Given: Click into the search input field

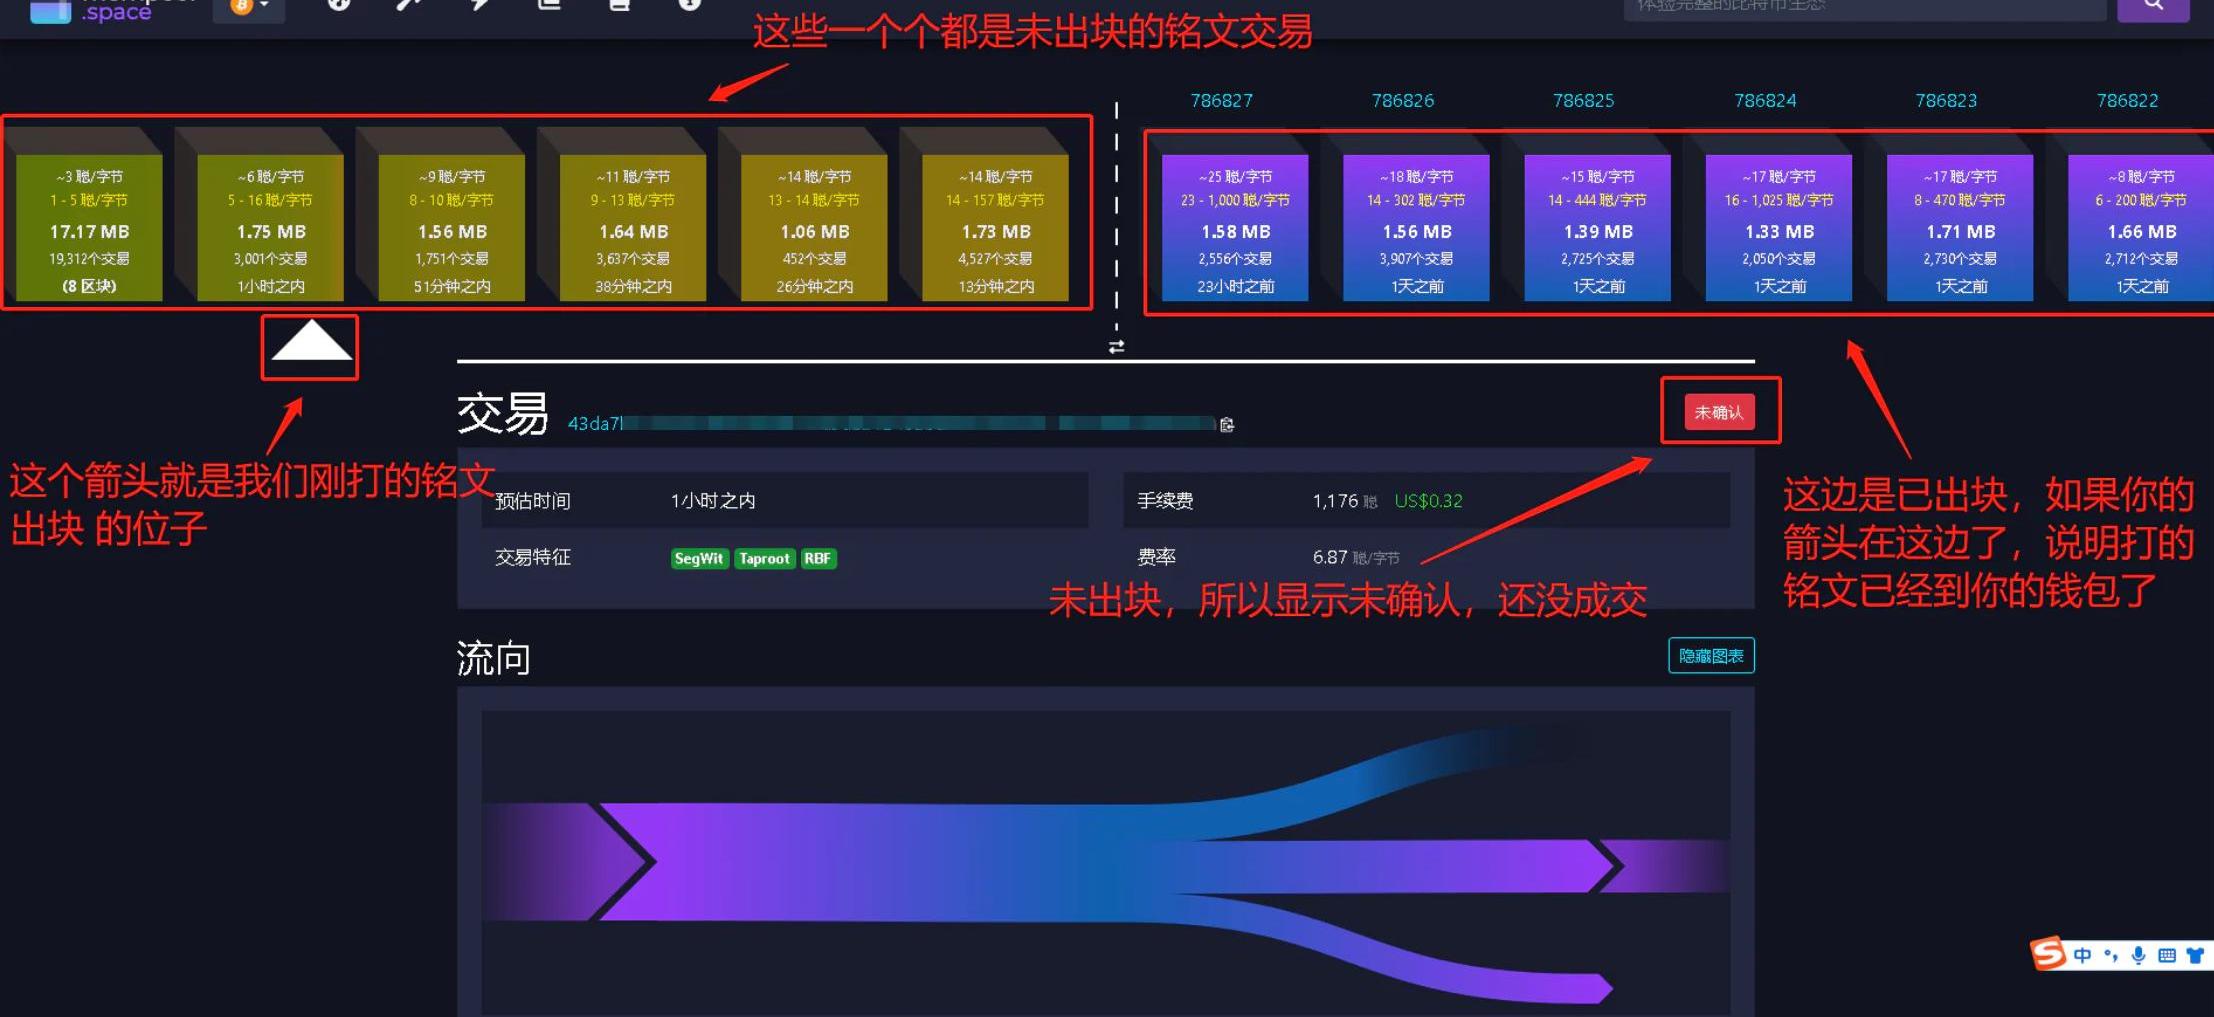Looking at the screenshot, I should pos(1860,8).
